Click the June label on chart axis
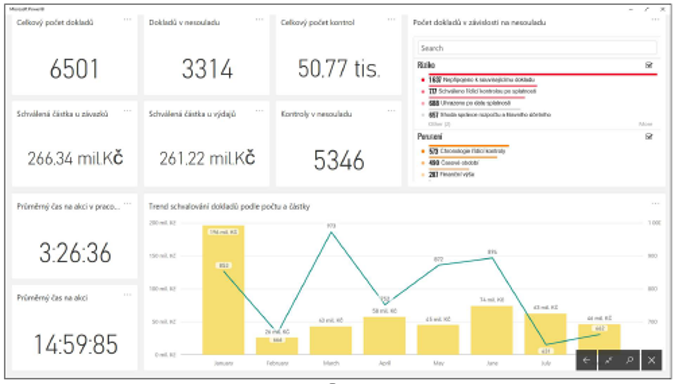 tap(492, 363)
